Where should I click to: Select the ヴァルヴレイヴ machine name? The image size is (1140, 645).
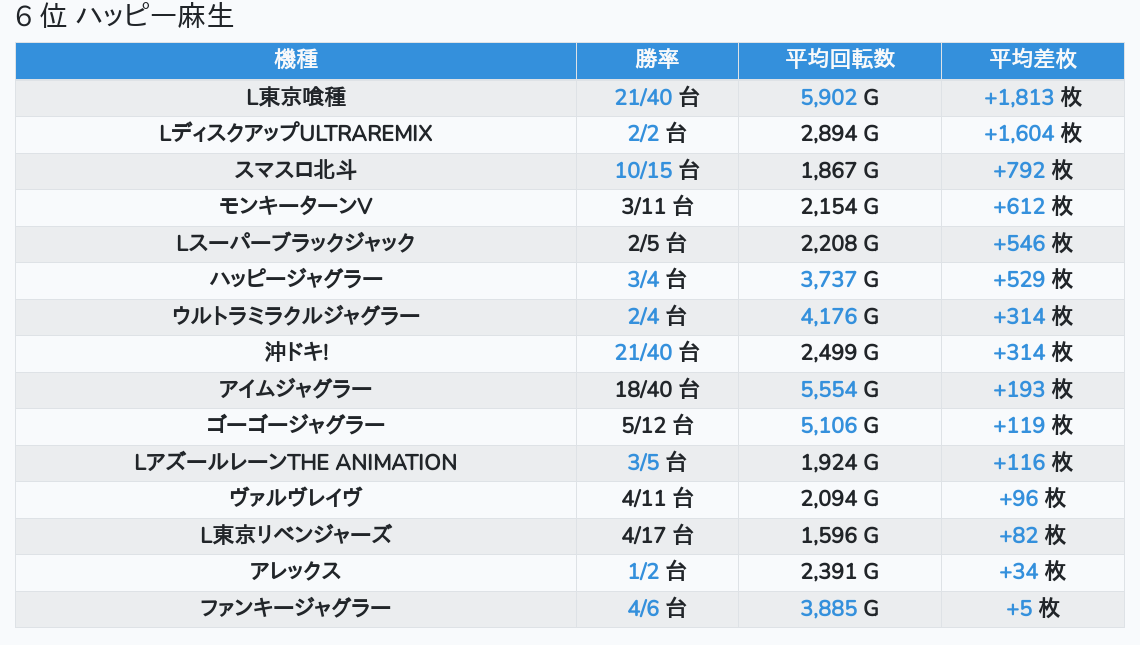[x=296, y=499]
